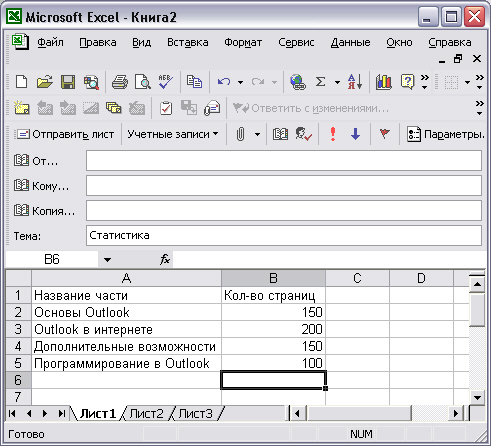The width and height of the screenshot is (491, 446).
Task: Click the Кому... address book button
Action: point(42,186)
